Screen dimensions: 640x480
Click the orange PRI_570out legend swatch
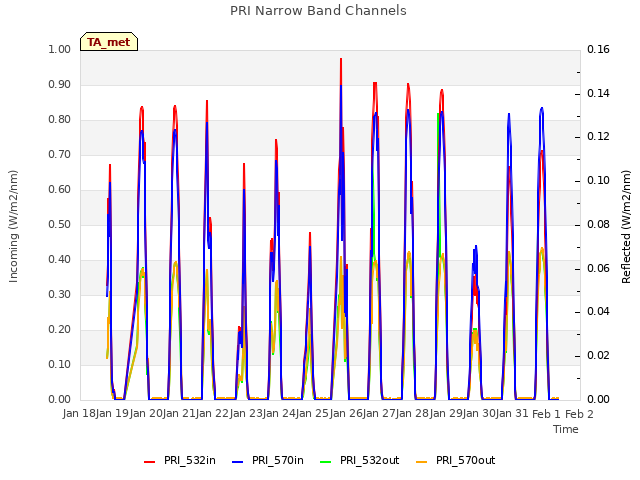tap(422, 462)
